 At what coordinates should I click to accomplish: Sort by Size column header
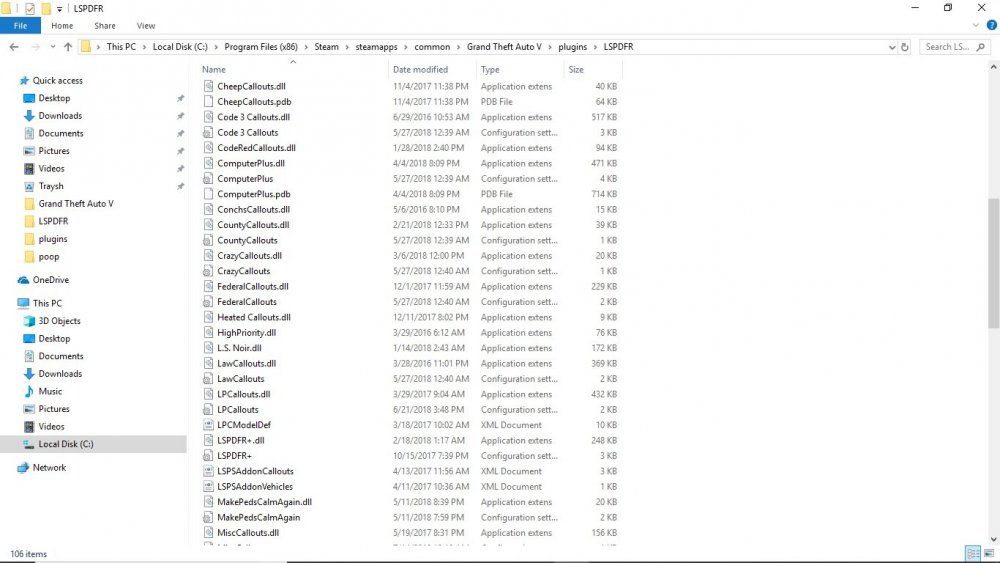[576, 69]
